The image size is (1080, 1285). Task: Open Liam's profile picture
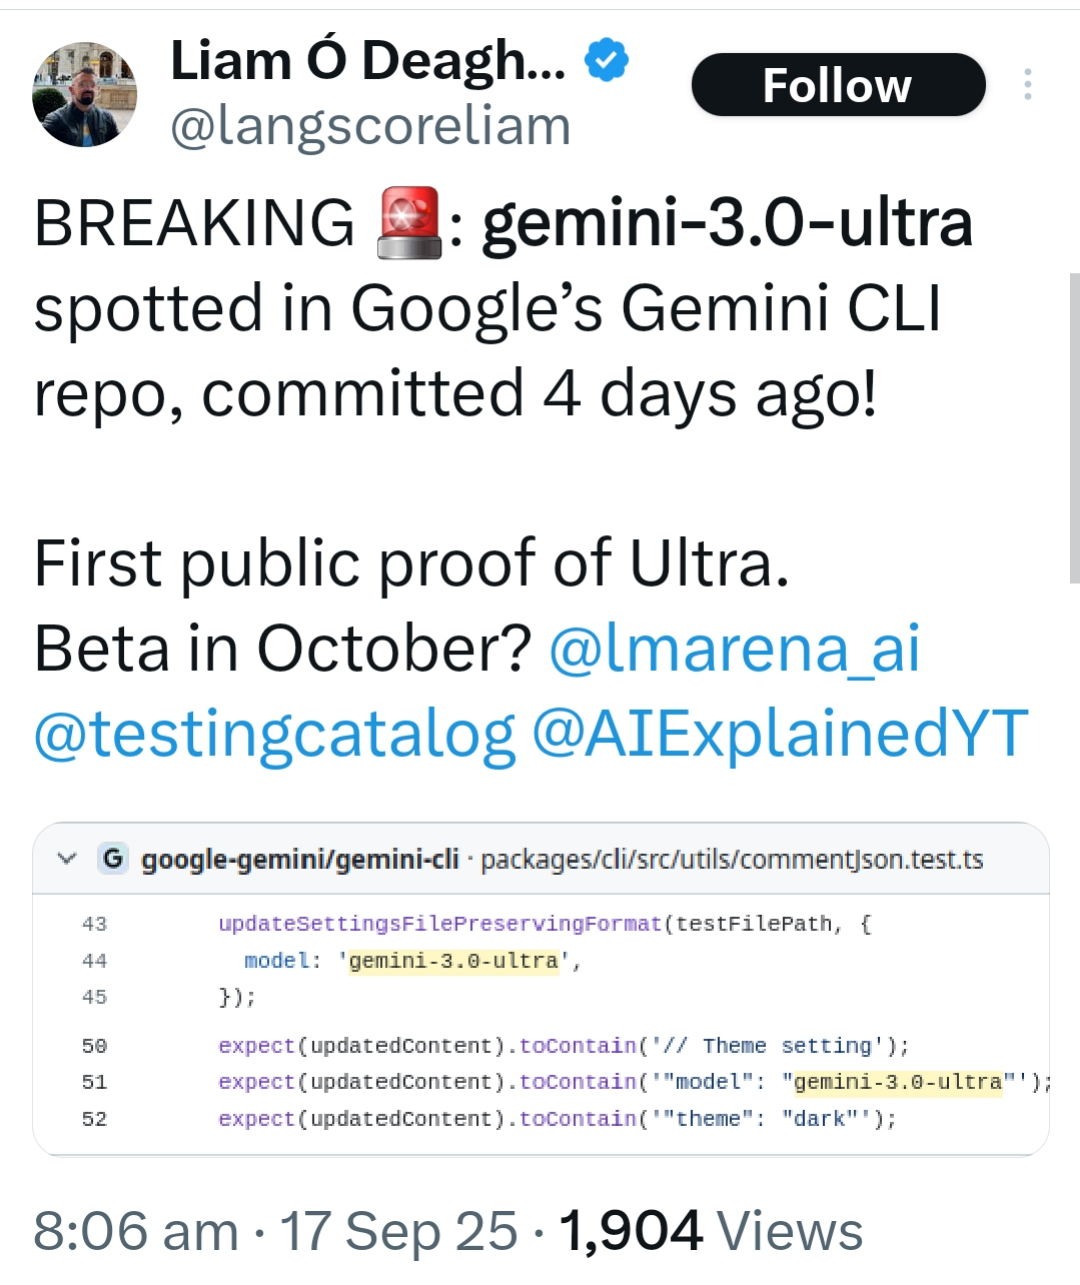(85, 95)
